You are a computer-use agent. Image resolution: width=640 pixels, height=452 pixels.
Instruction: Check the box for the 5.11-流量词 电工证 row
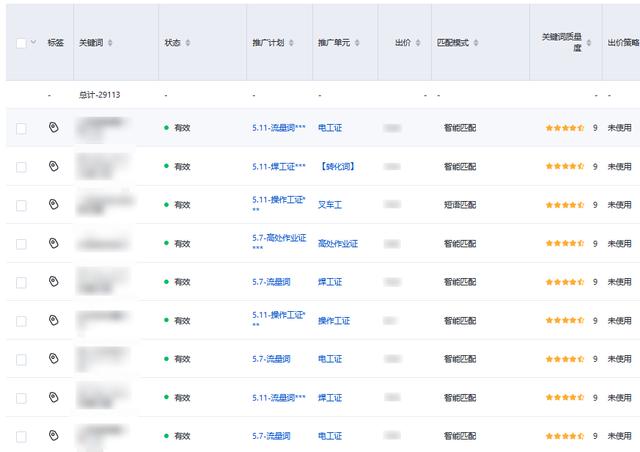(21, 129)
